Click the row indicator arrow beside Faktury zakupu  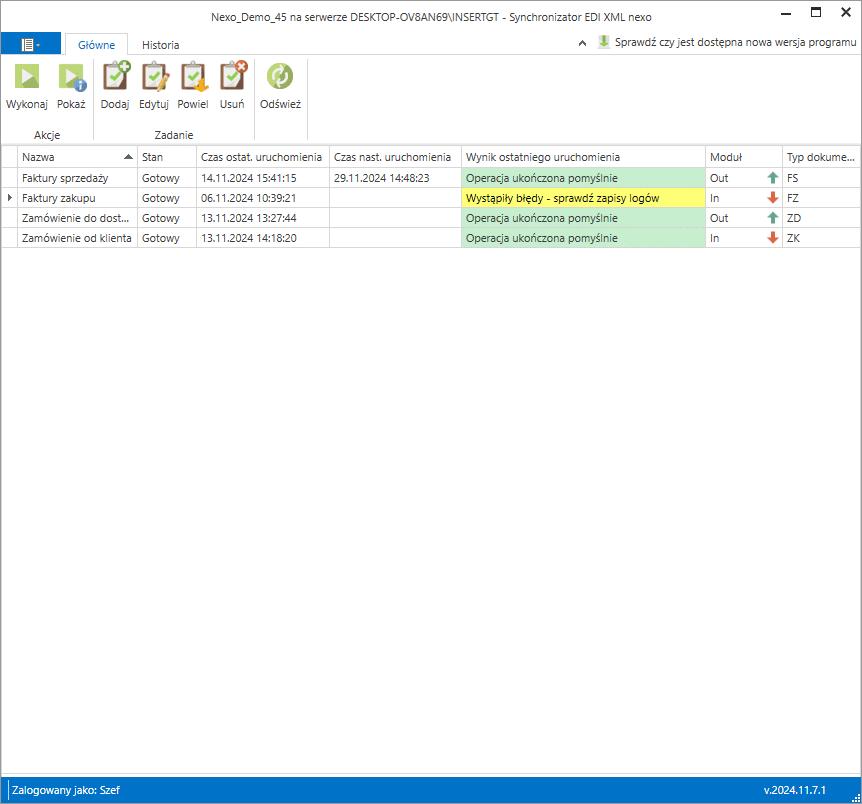tap(10, 197)
